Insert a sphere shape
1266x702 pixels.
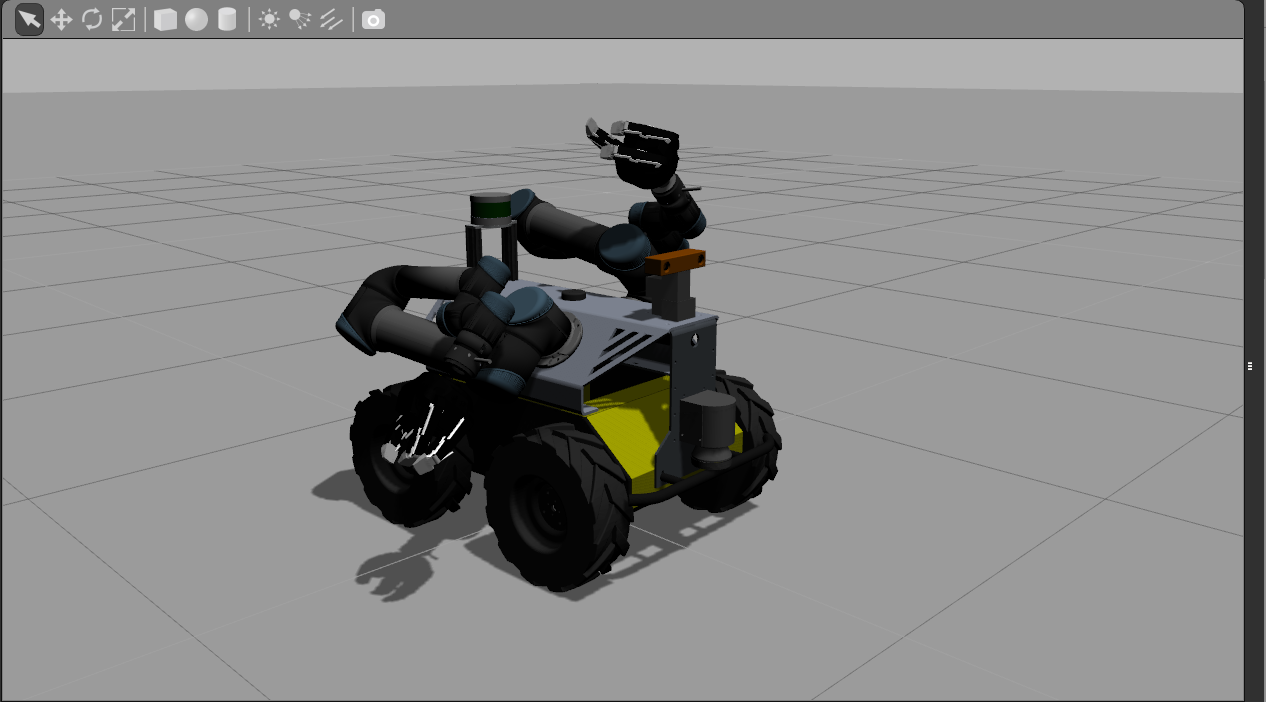(196, 19)
